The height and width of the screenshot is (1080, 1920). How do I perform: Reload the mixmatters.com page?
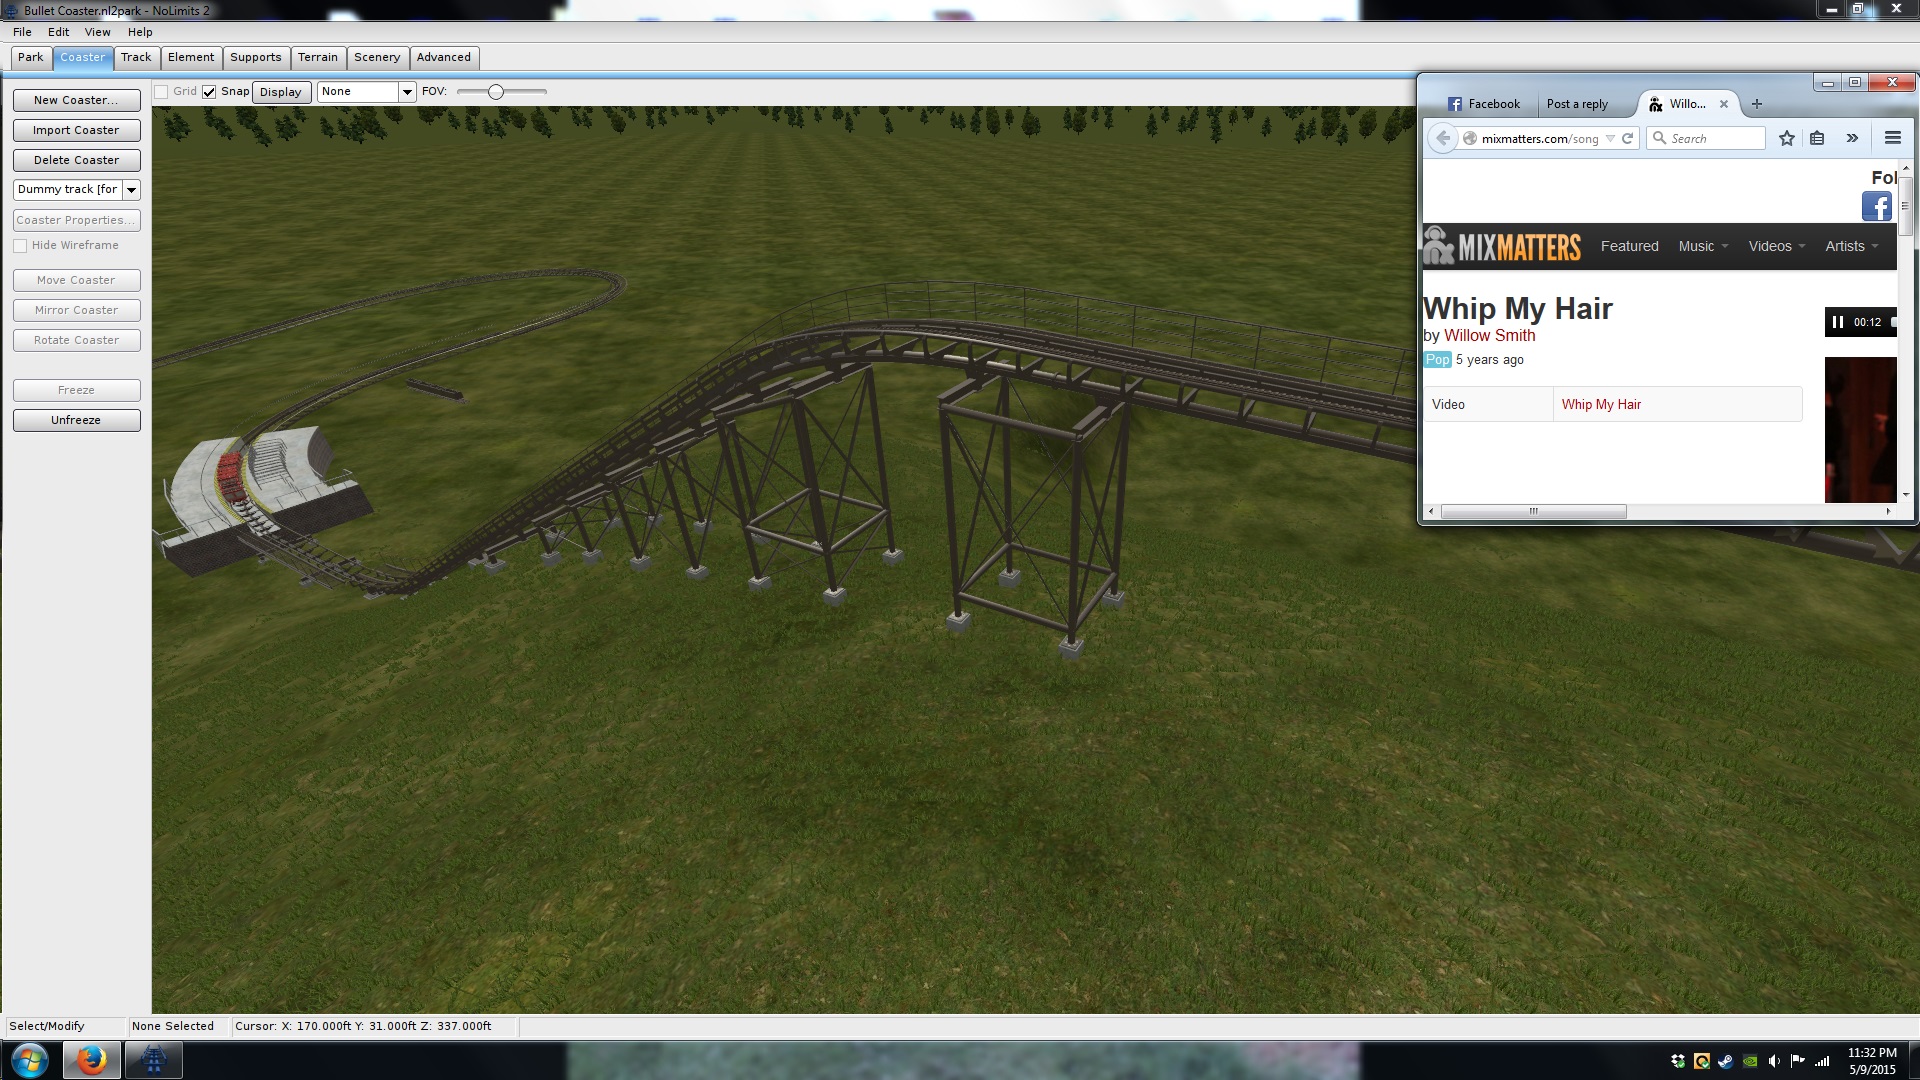[x=1628, y=139]
